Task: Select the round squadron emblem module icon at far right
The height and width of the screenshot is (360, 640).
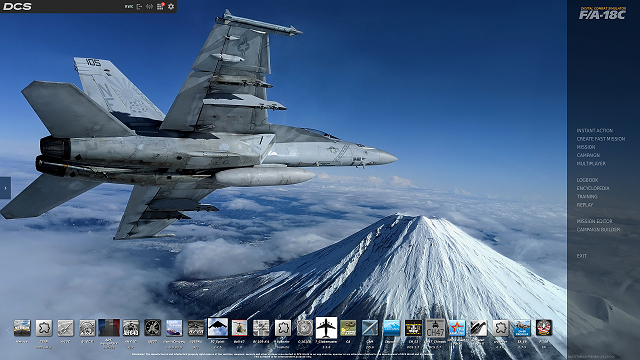Action: coord(544,328)
